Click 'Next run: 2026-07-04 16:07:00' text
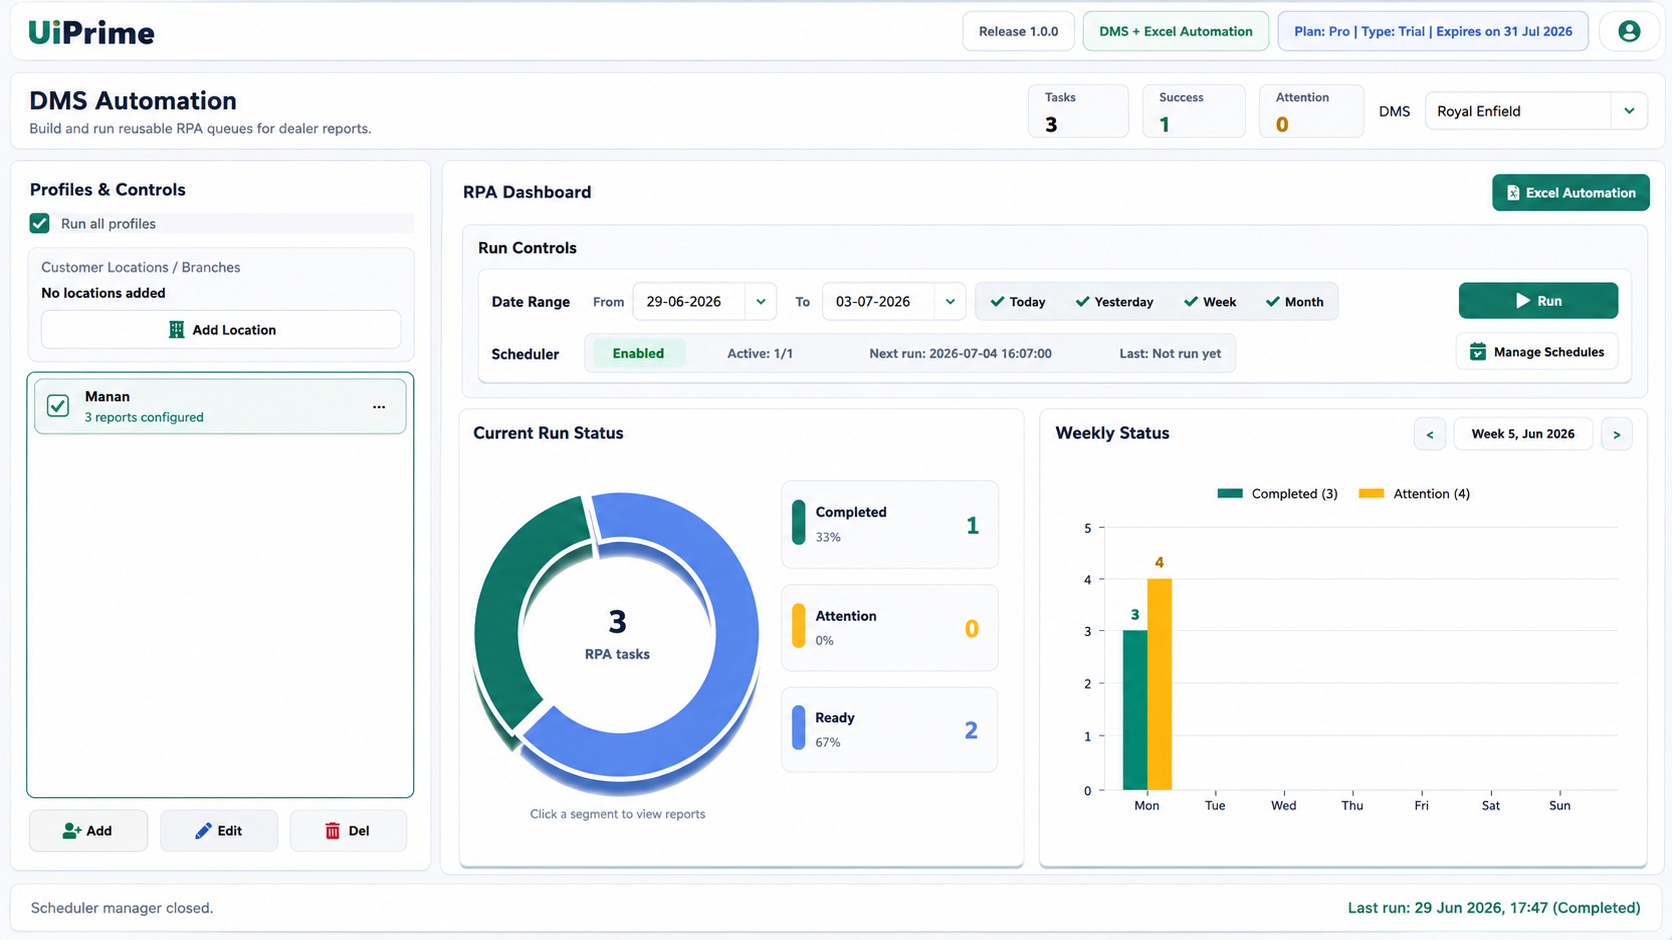Viewport: 1672px width, 940px height. [x=960, y=354]
